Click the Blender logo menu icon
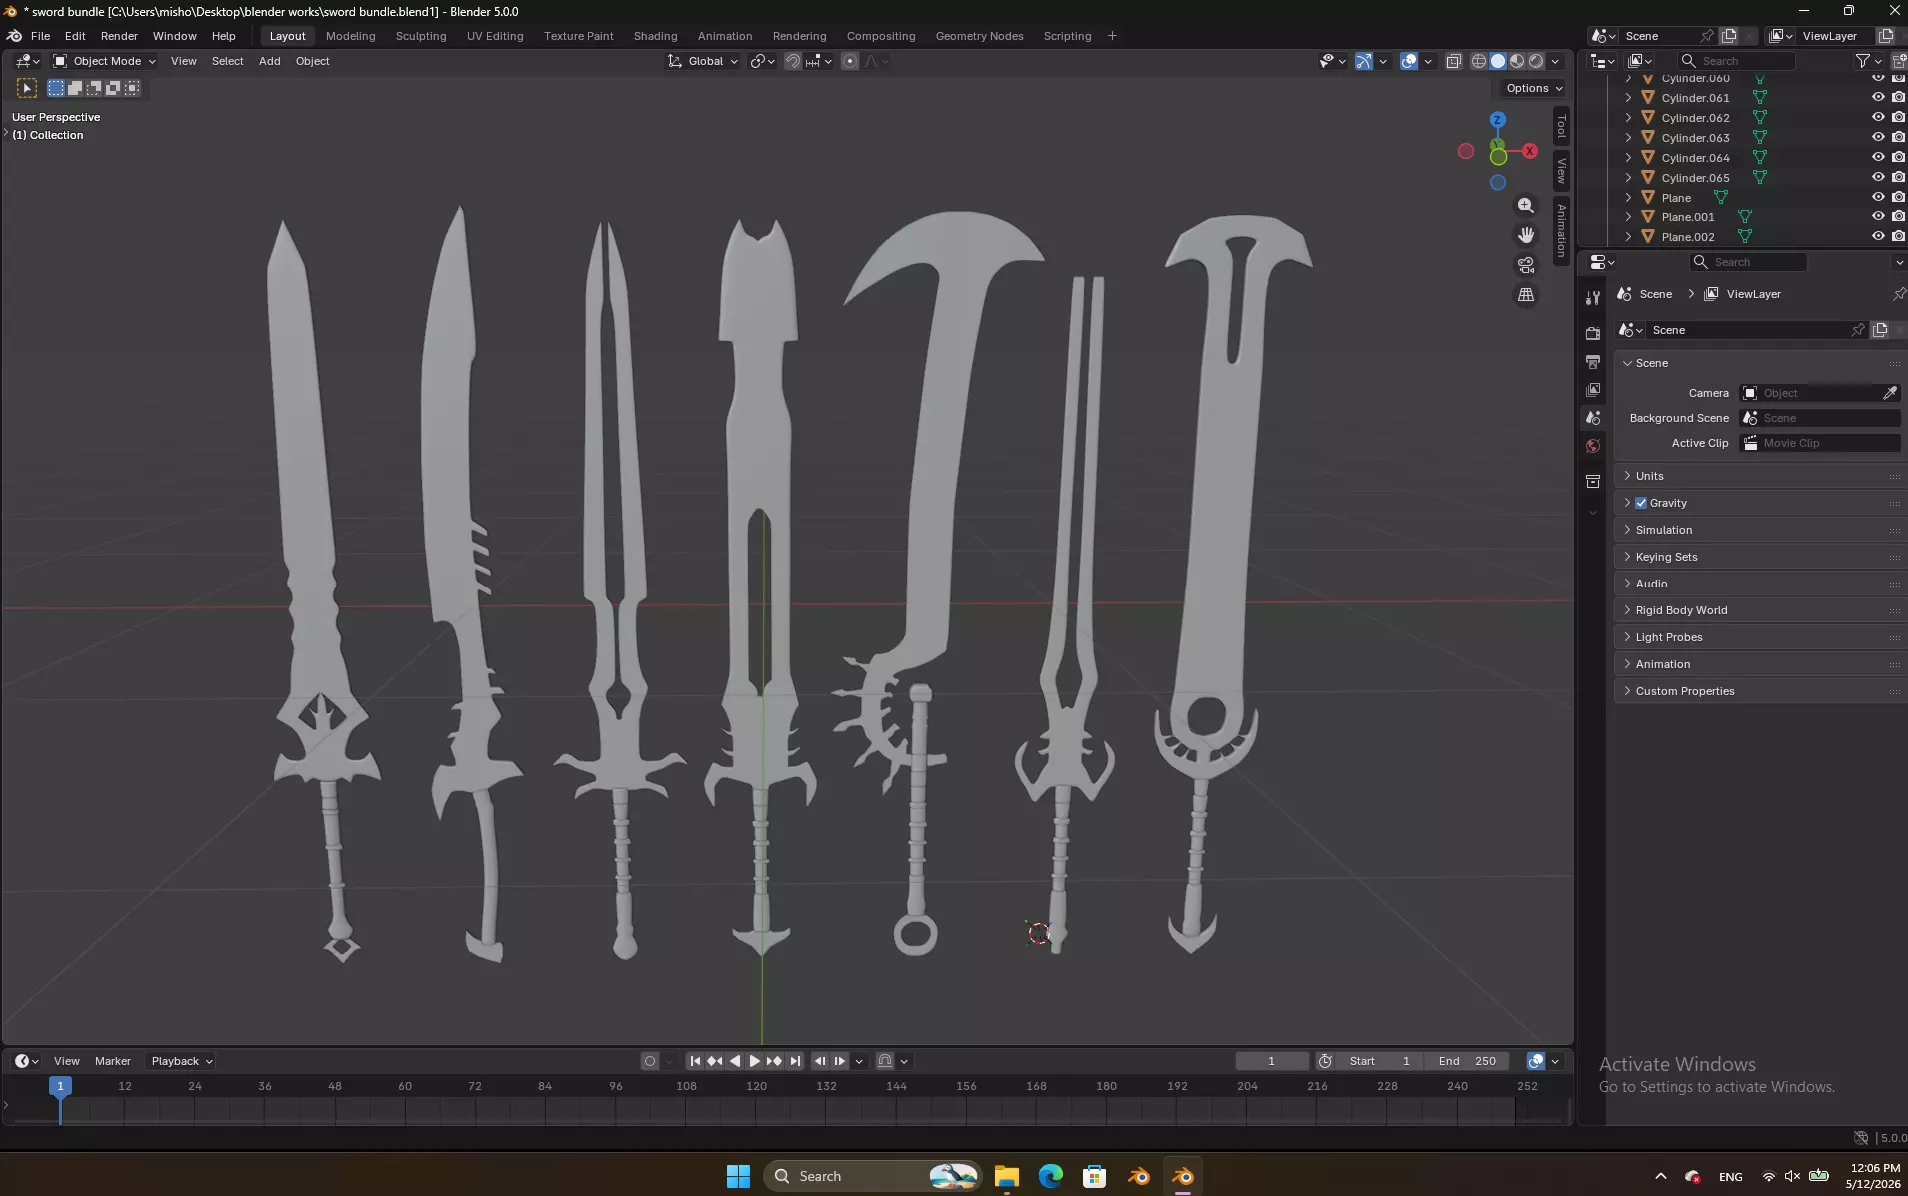This screenshot has width=1908, height=1196. click(x=14, y=36)
